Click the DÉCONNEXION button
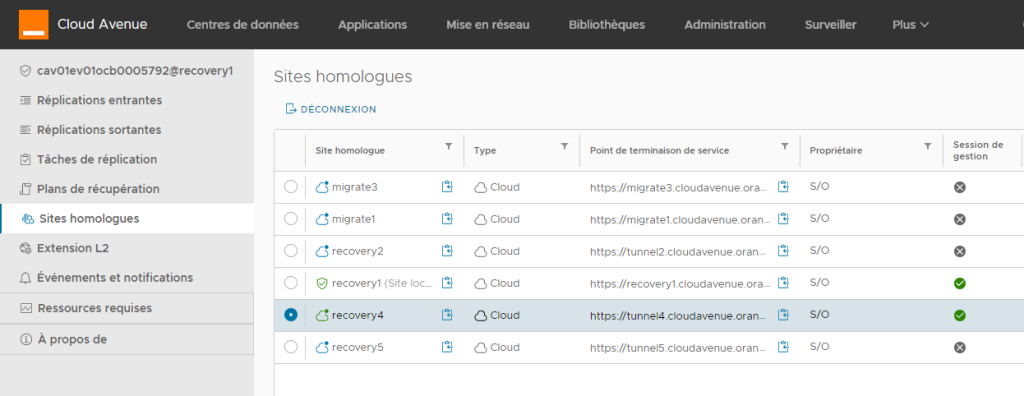The height and width of the screenshot is (396, 1024). 330,109
